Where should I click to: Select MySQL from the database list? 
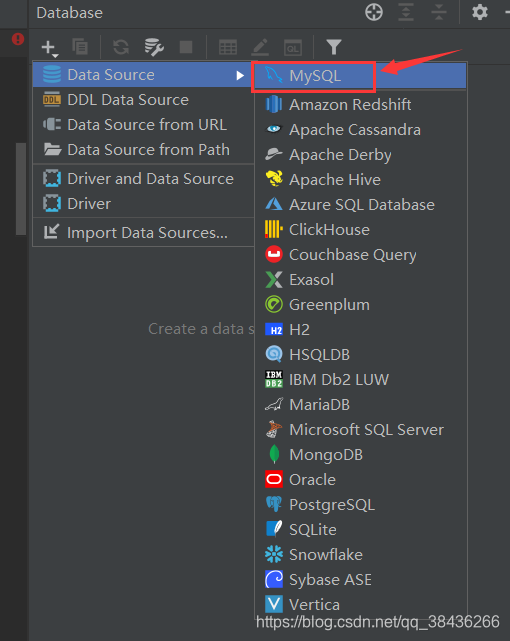(360, 76)
